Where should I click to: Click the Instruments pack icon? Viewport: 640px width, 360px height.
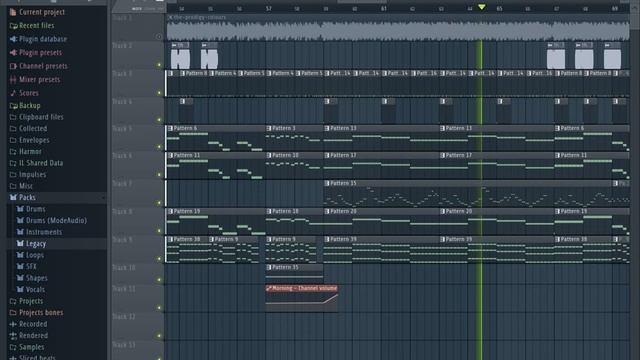point(20,232)
